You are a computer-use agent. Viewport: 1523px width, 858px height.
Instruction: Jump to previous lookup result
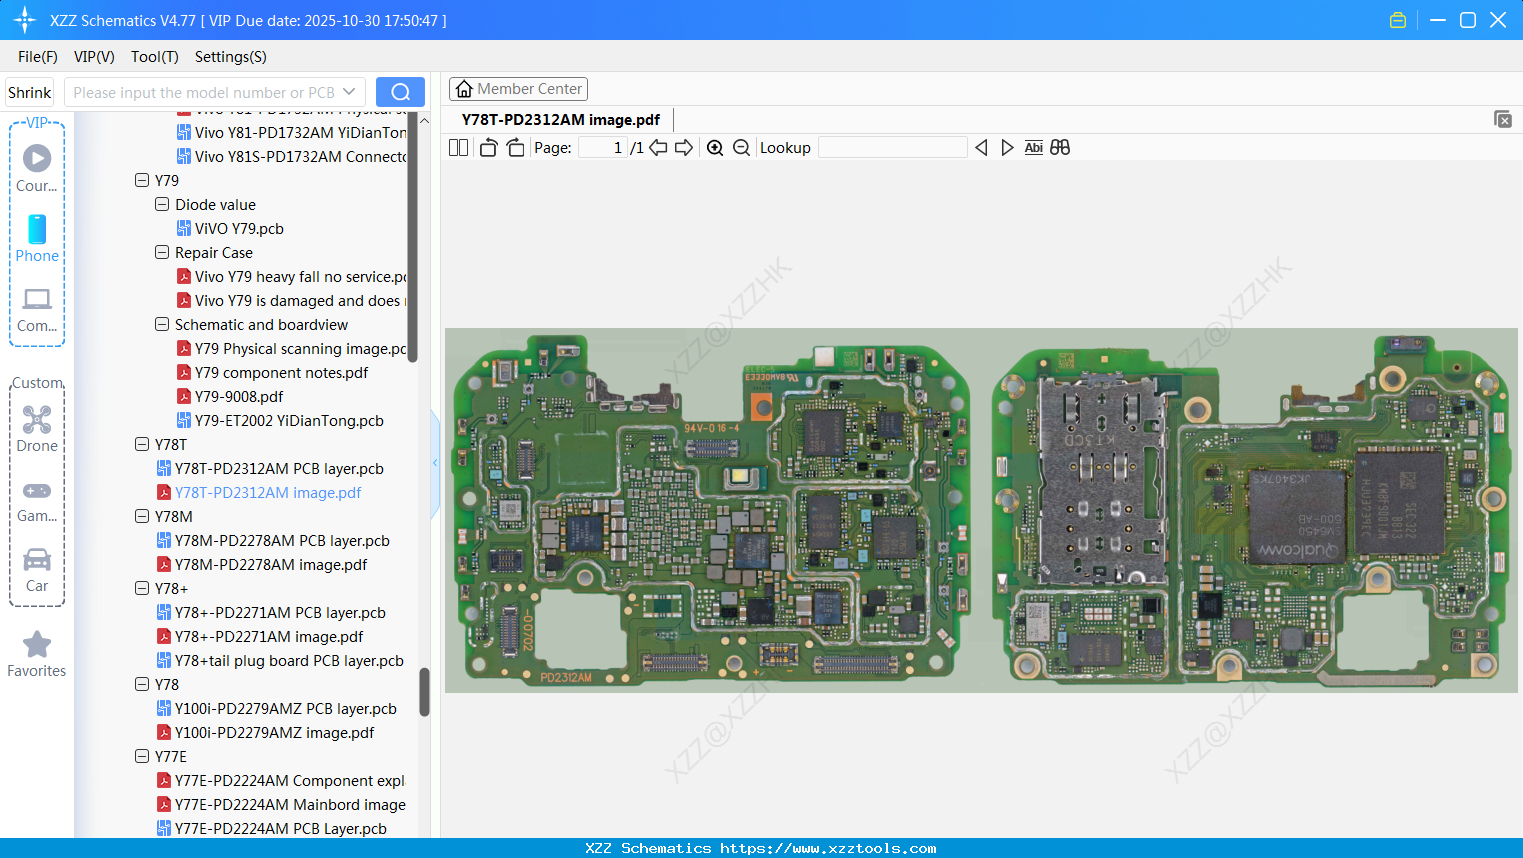[x=981, y=148]
